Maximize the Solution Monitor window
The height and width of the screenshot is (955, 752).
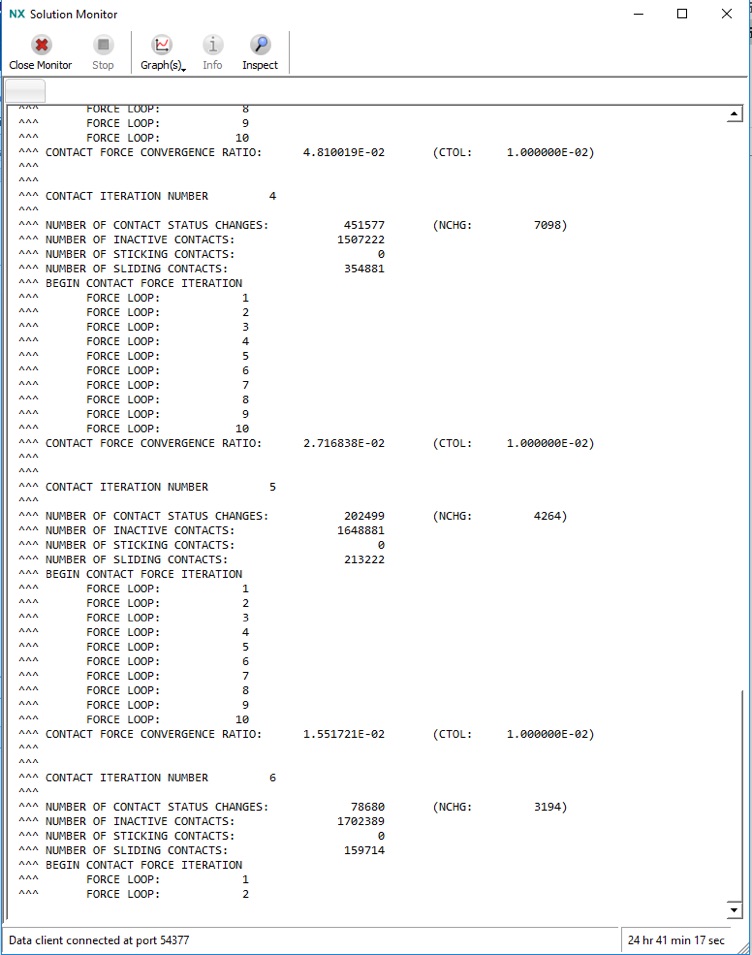[x=682, y=14]
